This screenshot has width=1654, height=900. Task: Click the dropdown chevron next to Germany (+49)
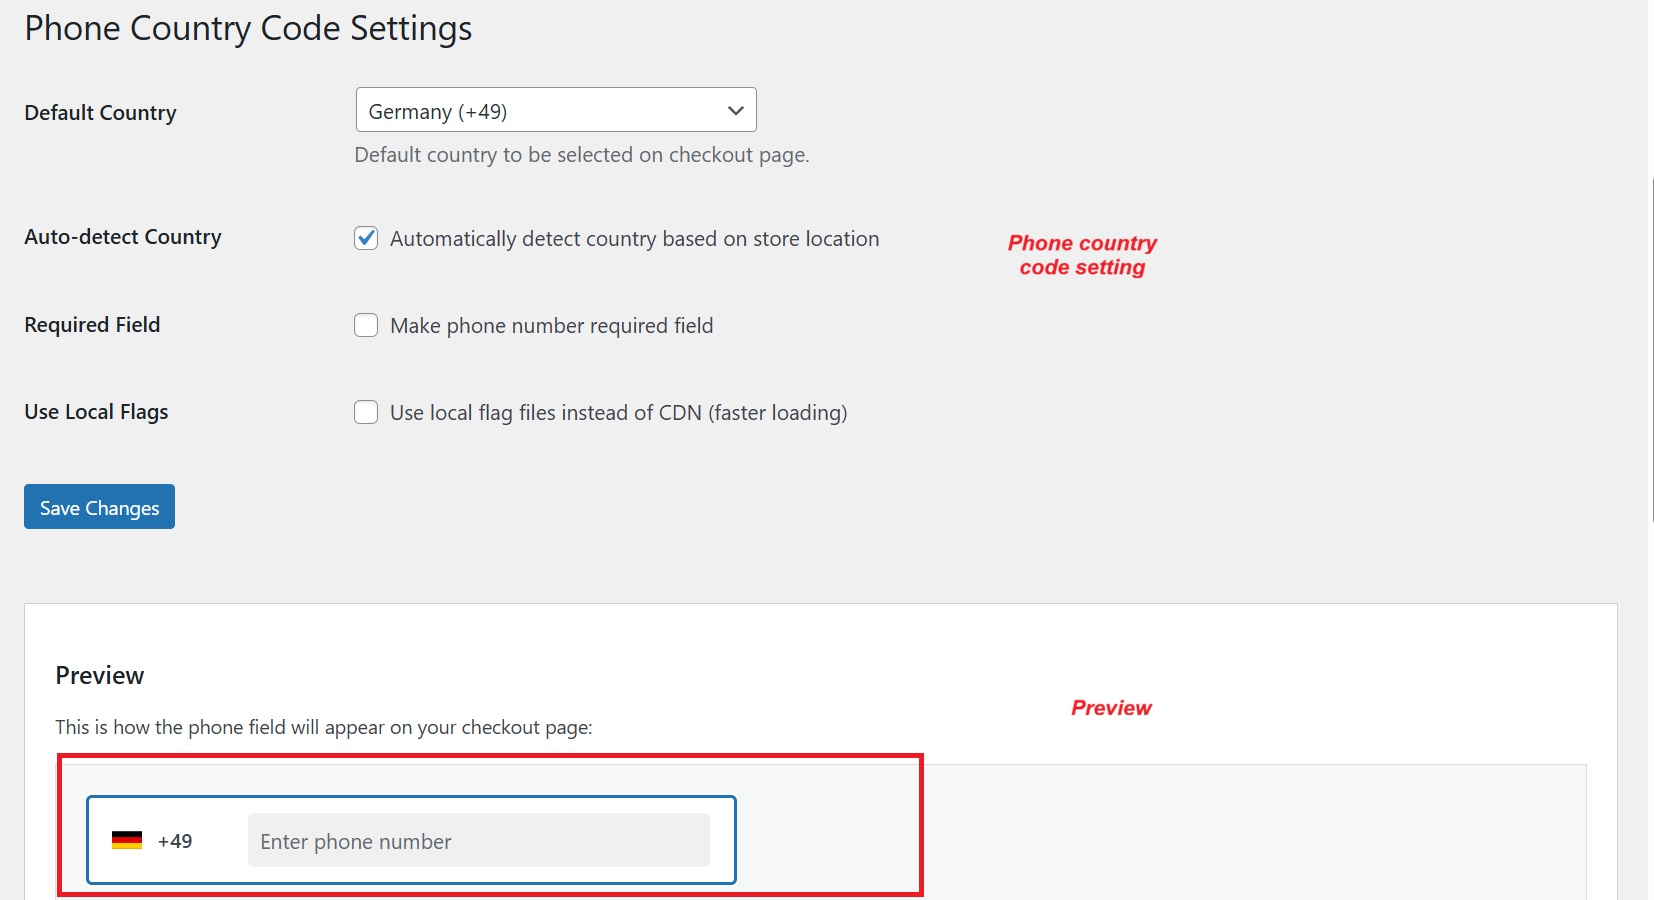tap(735, 110)
